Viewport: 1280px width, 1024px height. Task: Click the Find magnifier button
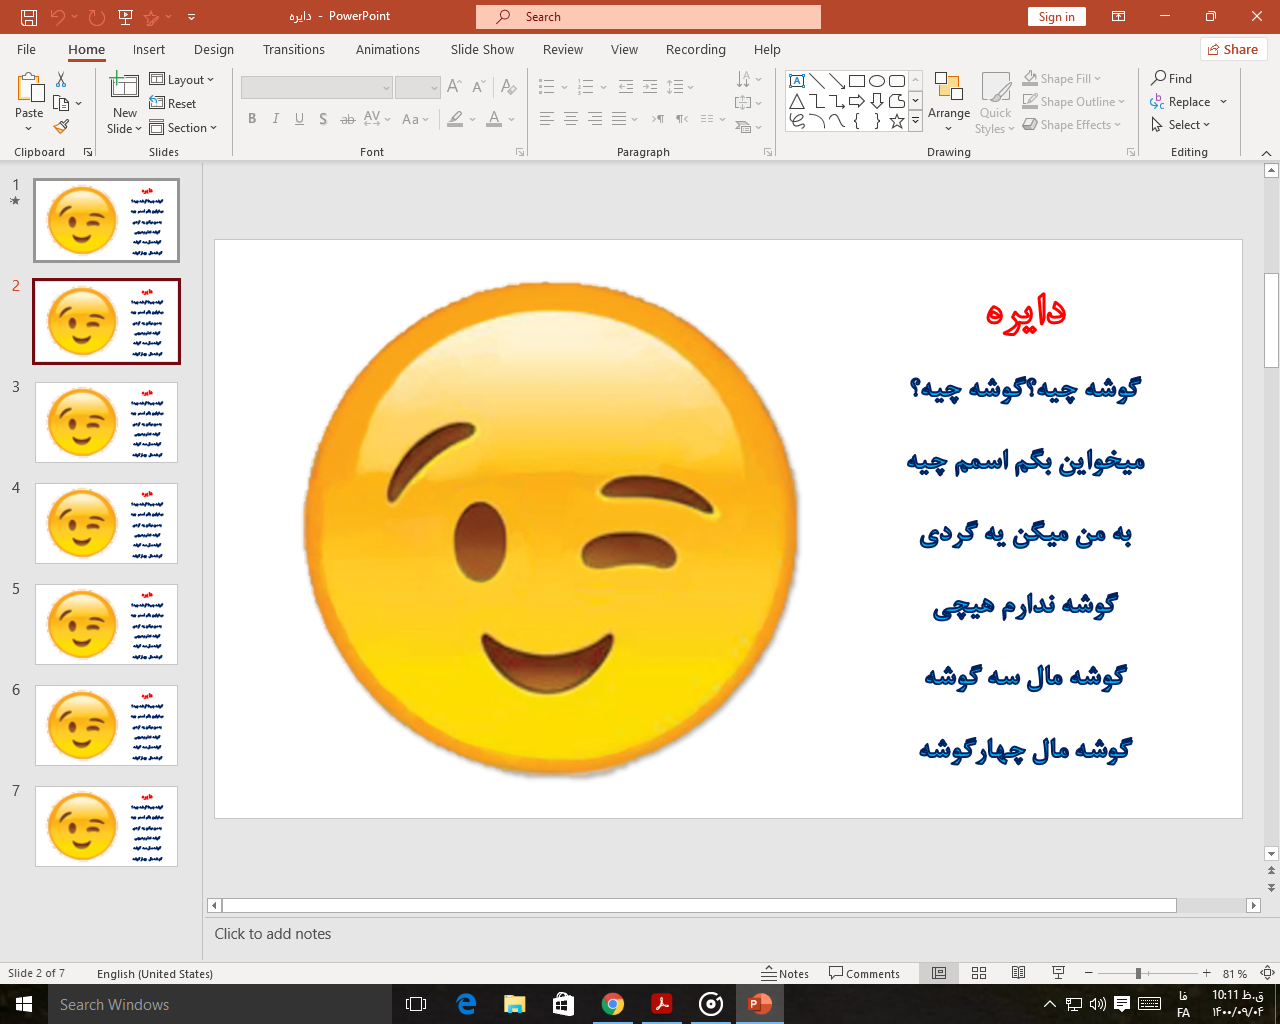[x=1171, y=78]
